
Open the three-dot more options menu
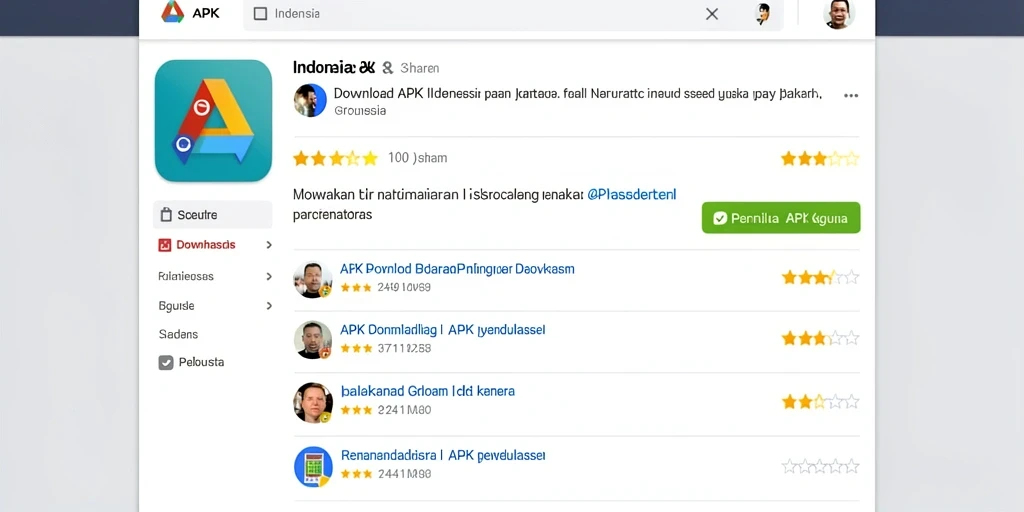coord(850,95)
